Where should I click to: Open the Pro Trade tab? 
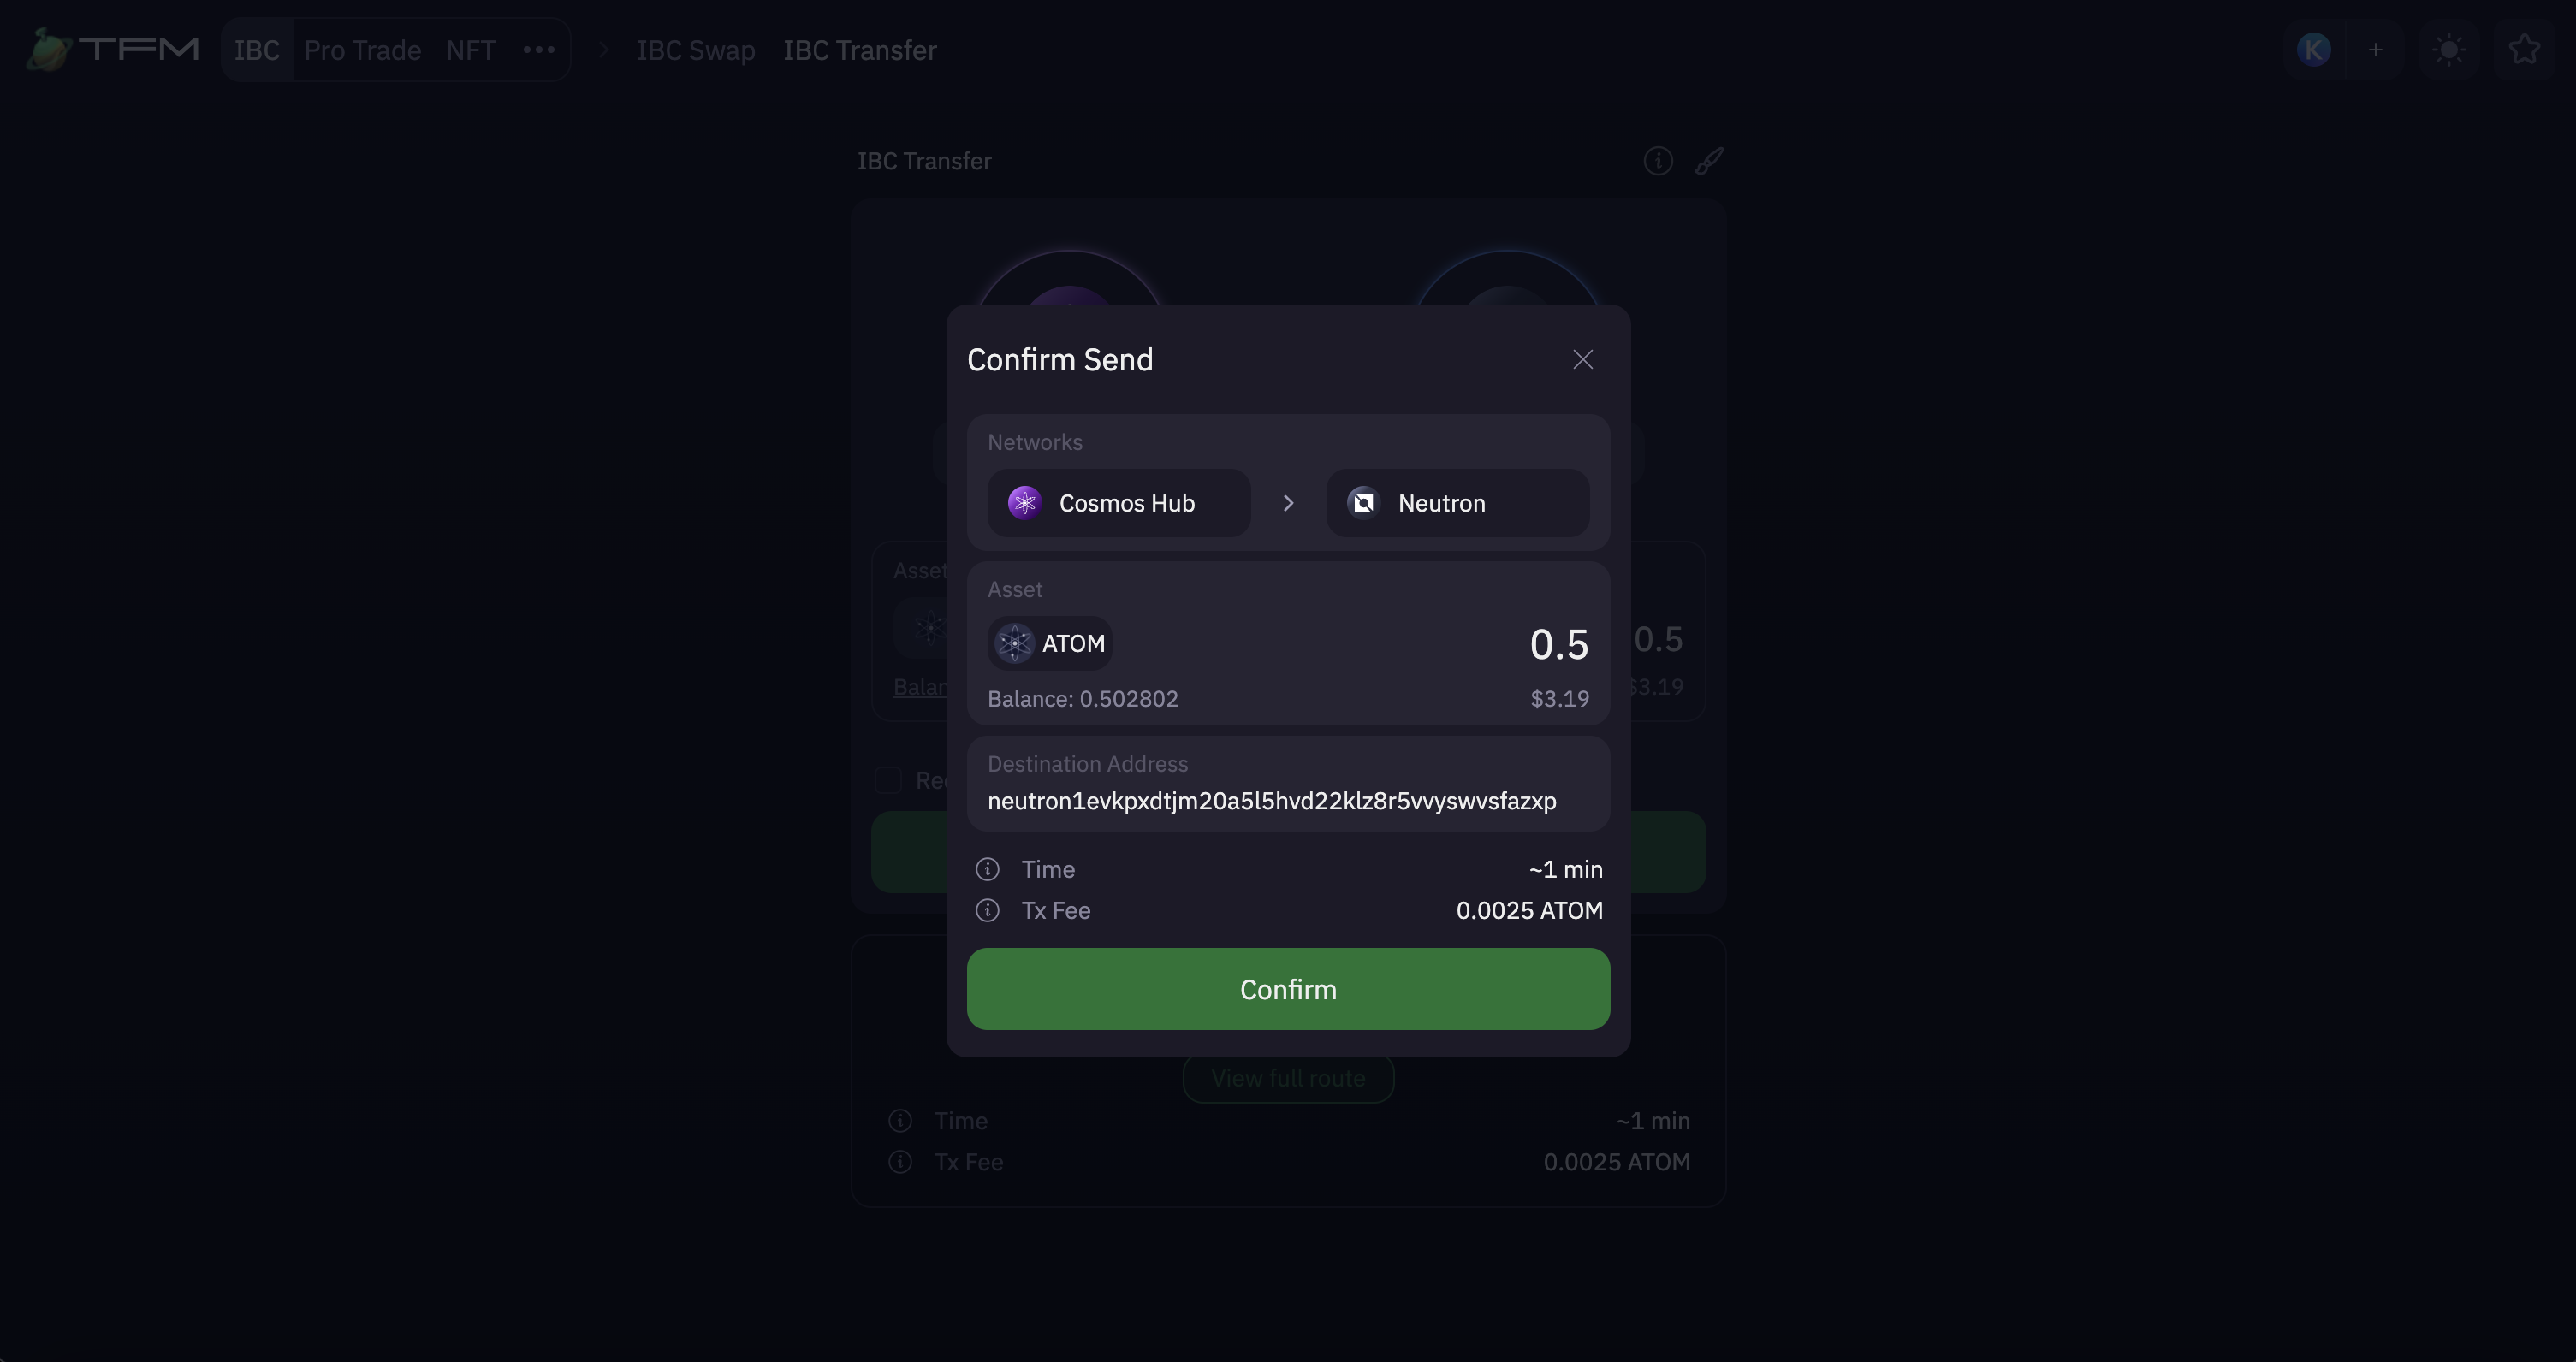tap(362, 50)
